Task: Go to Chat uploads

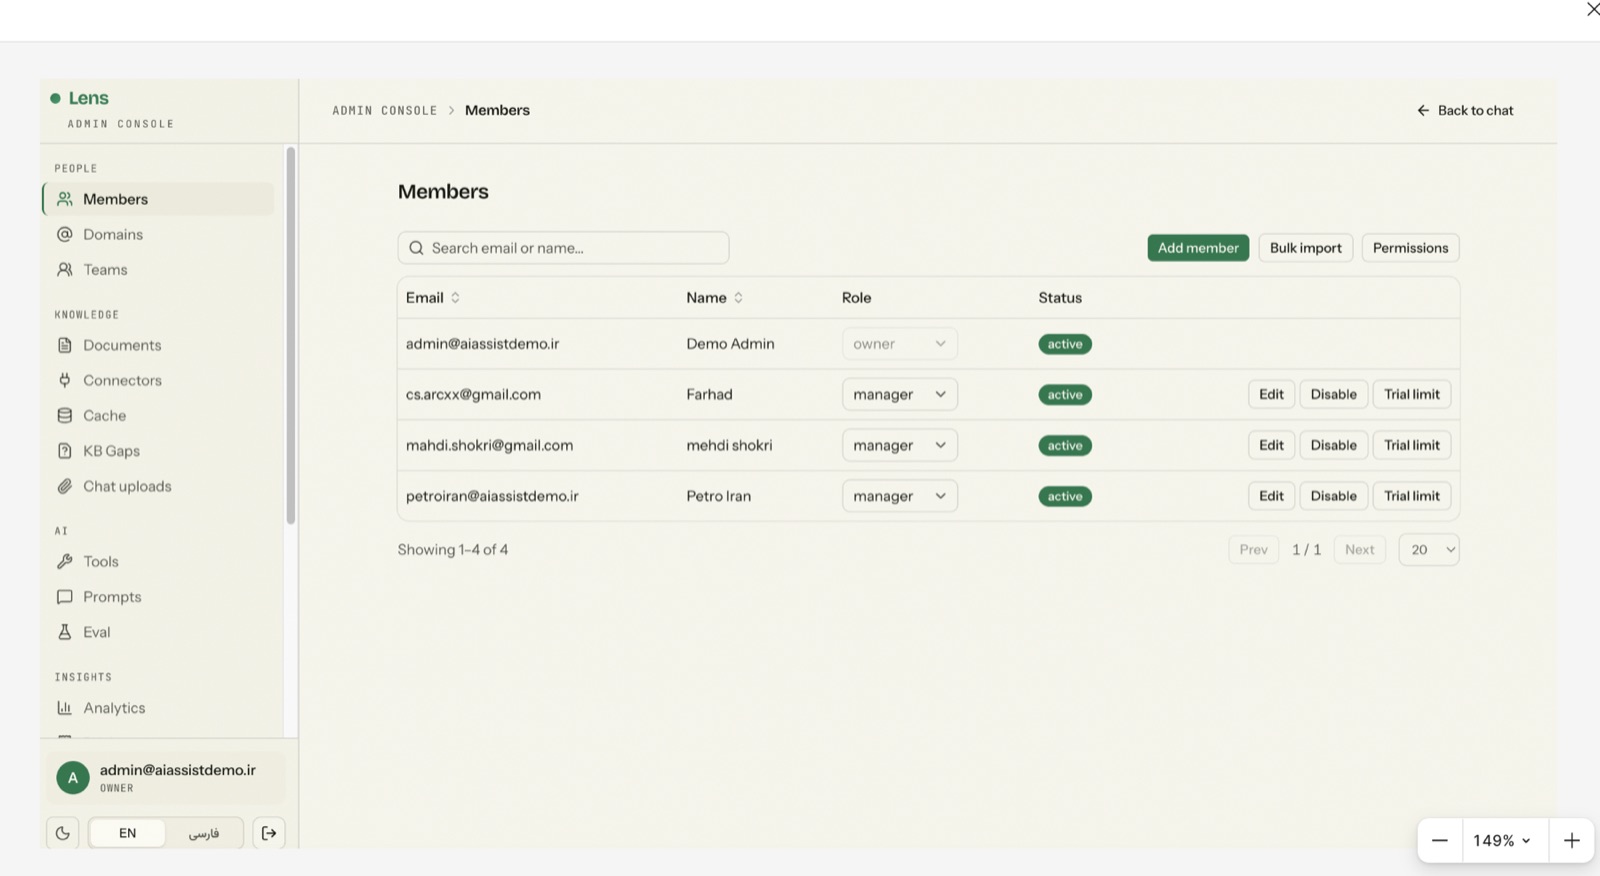Action: coord(158,486)
